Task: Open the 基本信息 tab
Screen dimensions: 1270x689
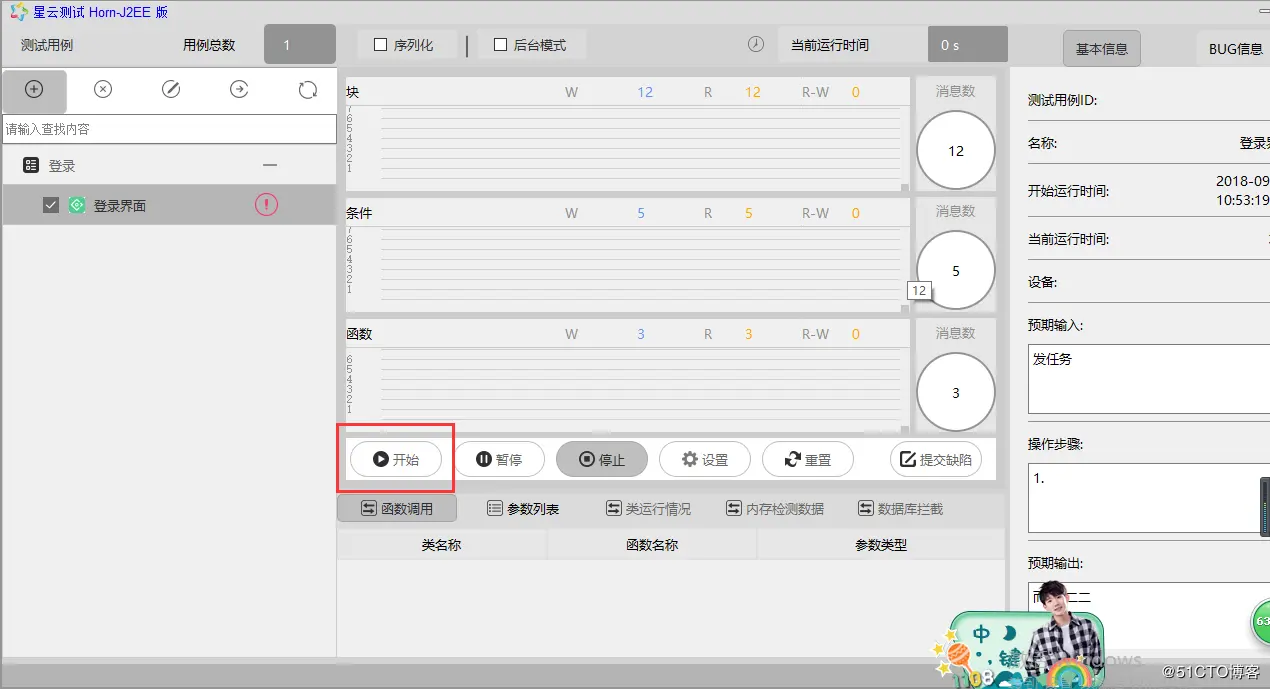Action: (x=1101, y=48)
